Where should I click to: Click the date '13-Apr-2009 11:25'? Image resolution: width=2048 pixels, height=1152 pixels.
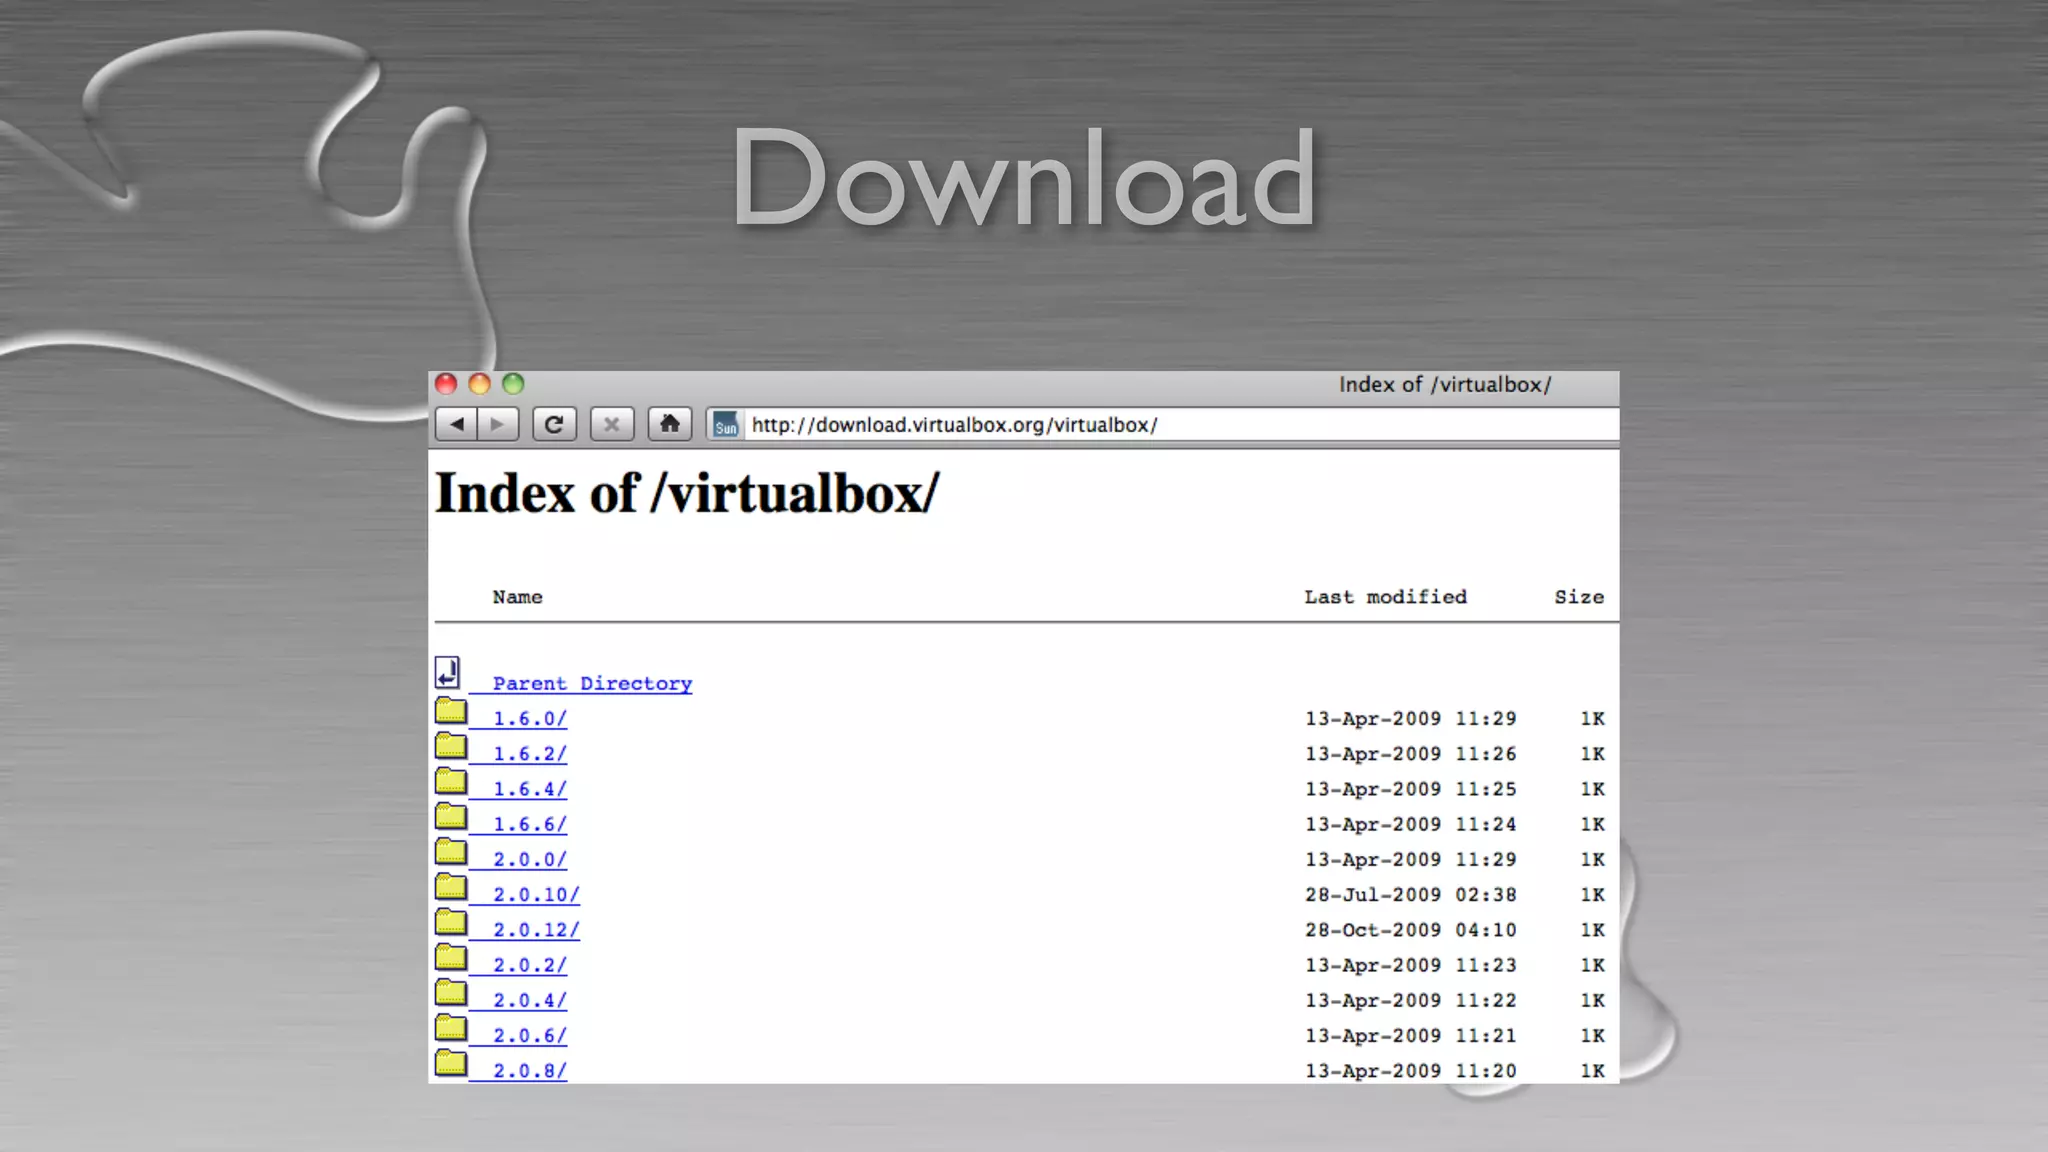1411,789
